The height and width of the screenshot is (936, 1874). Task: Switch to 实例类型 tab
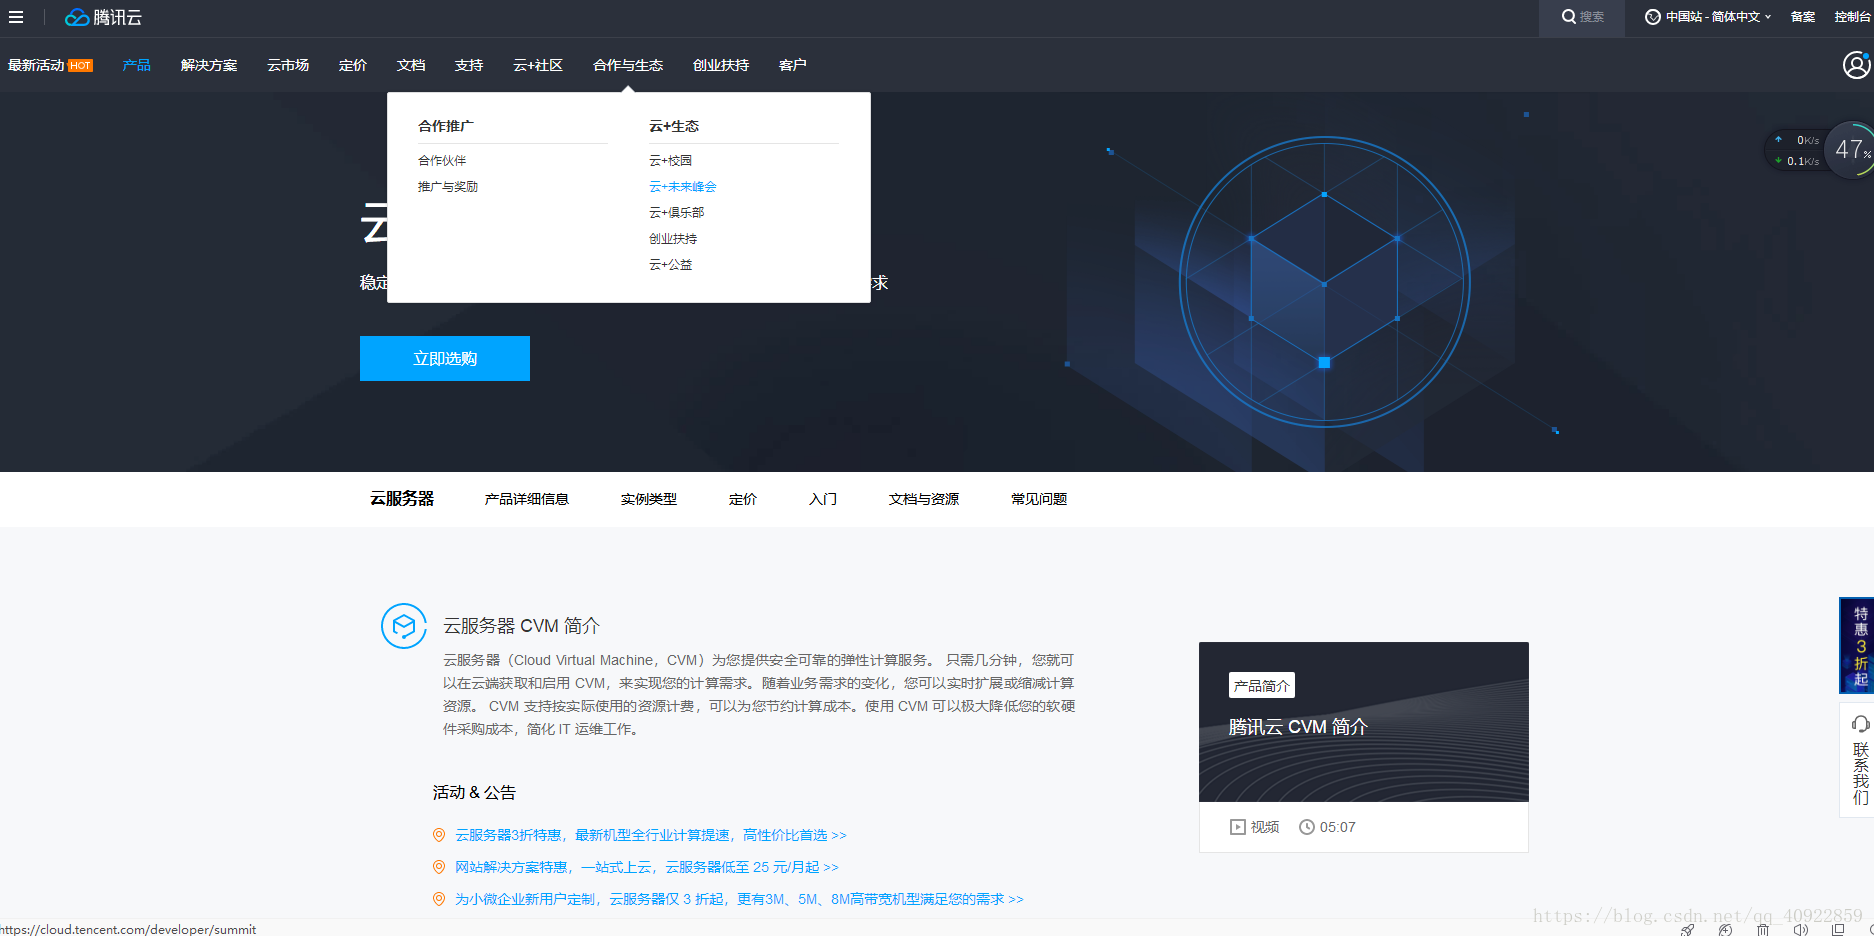649,499
